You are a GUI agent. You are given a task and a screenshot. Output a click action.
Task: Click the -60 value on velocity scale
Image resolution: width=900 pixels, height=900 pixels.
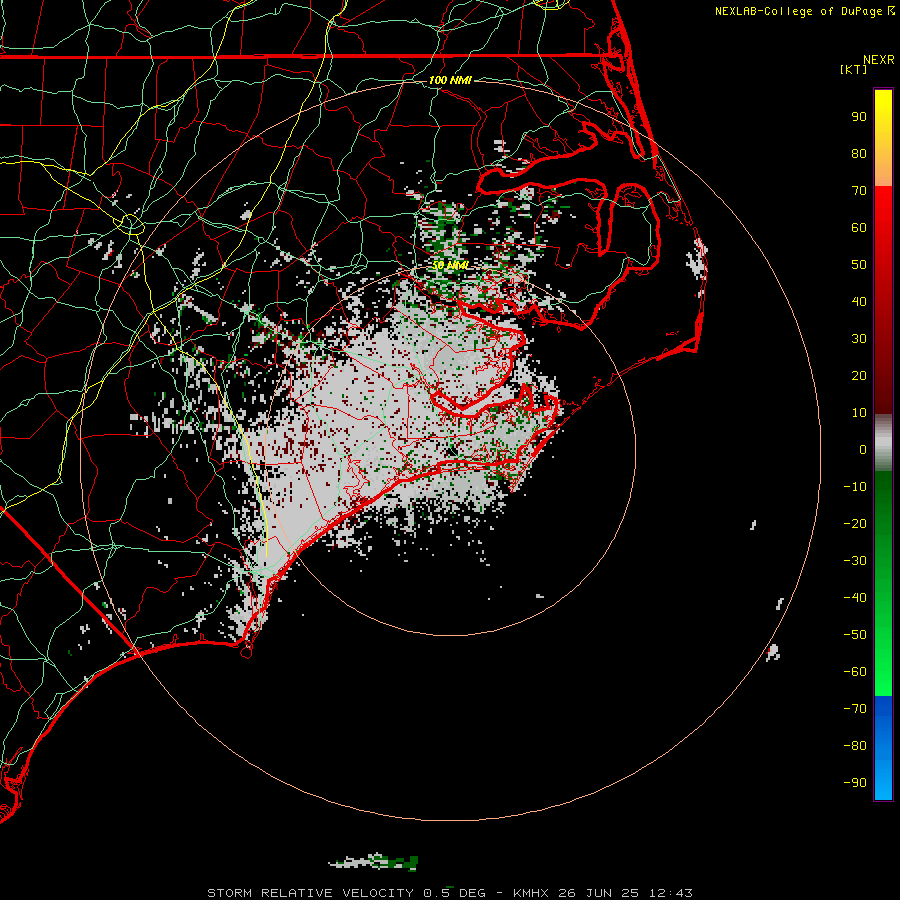coord(855,672)
